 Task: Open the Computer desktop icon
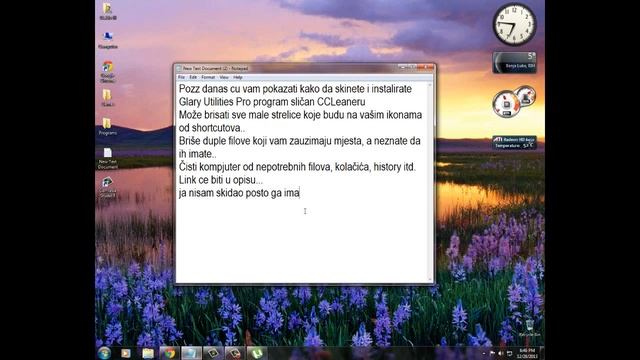[108, 40]
